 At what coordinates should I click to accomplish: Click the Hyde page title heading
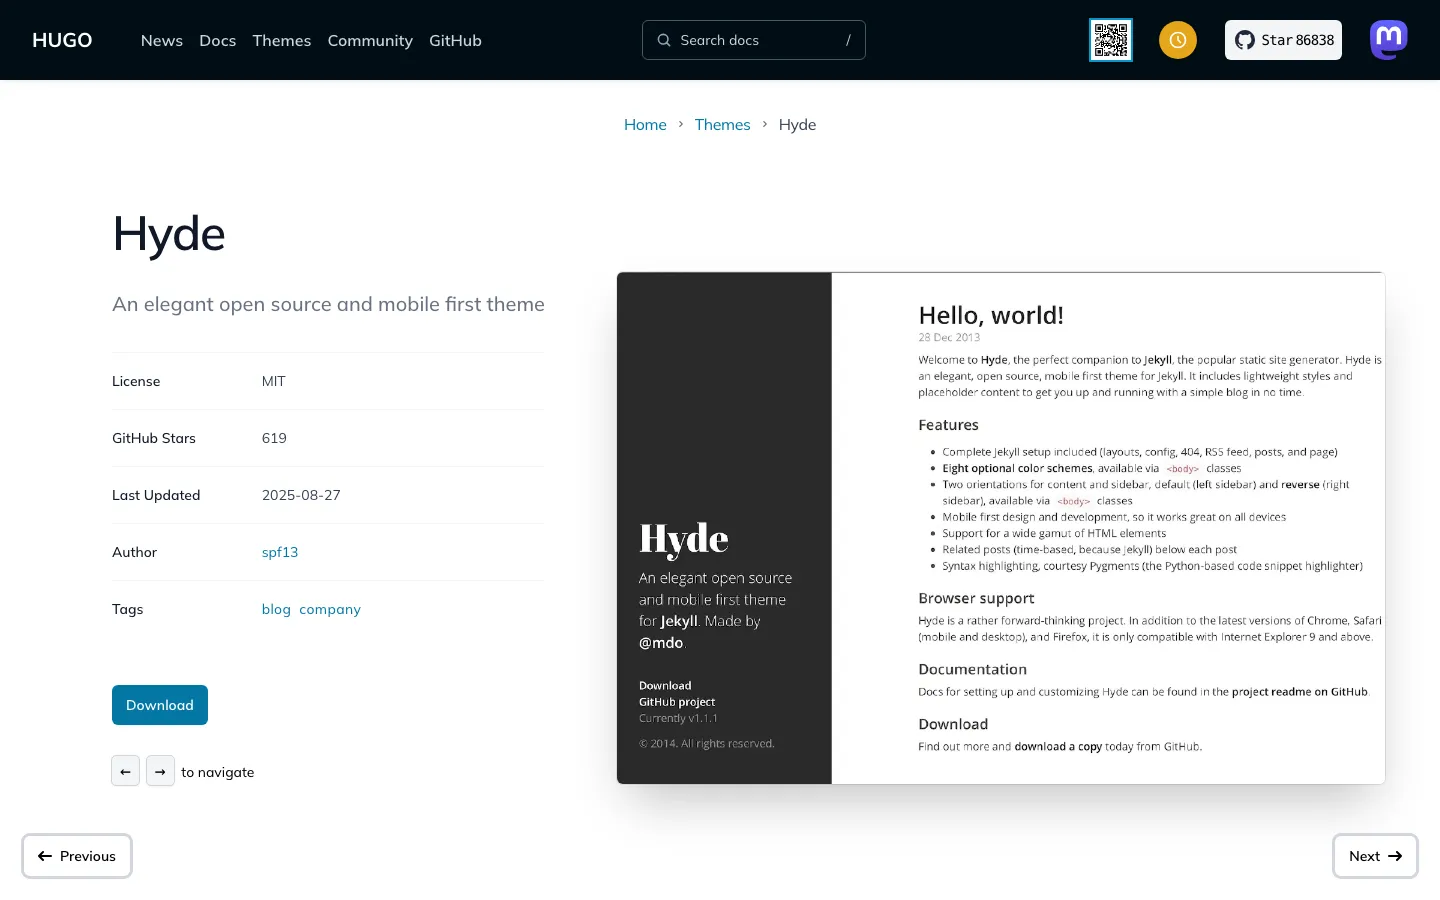(x=169, y=235)
